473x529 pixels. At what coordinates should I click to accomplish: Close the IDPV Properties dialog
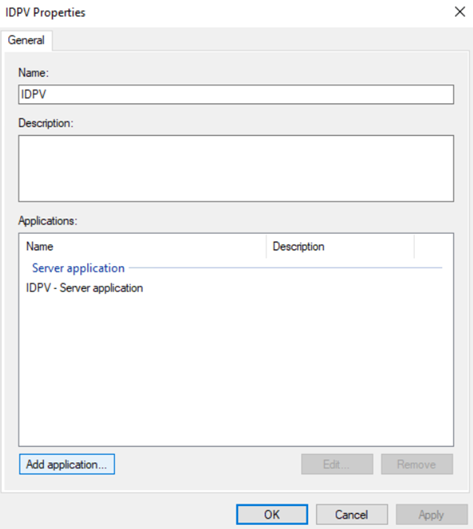pos(460,12)
